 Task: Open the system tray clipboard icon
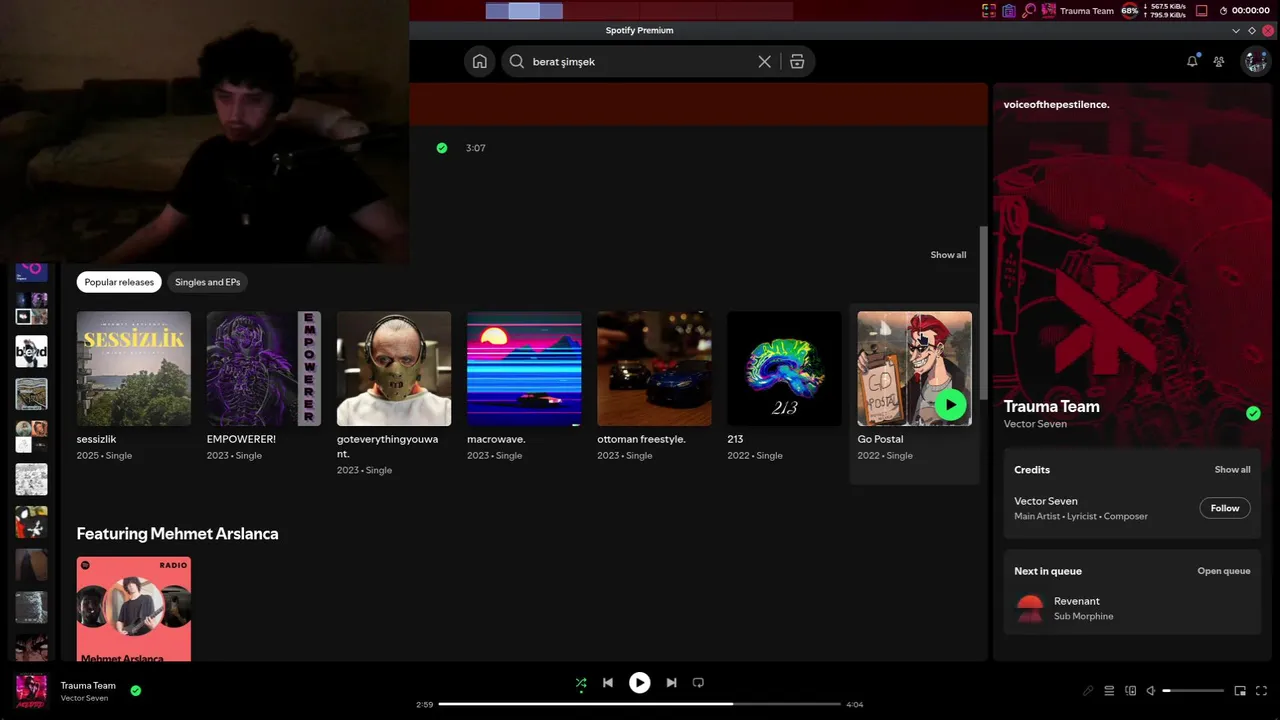tap(1009, 11)
